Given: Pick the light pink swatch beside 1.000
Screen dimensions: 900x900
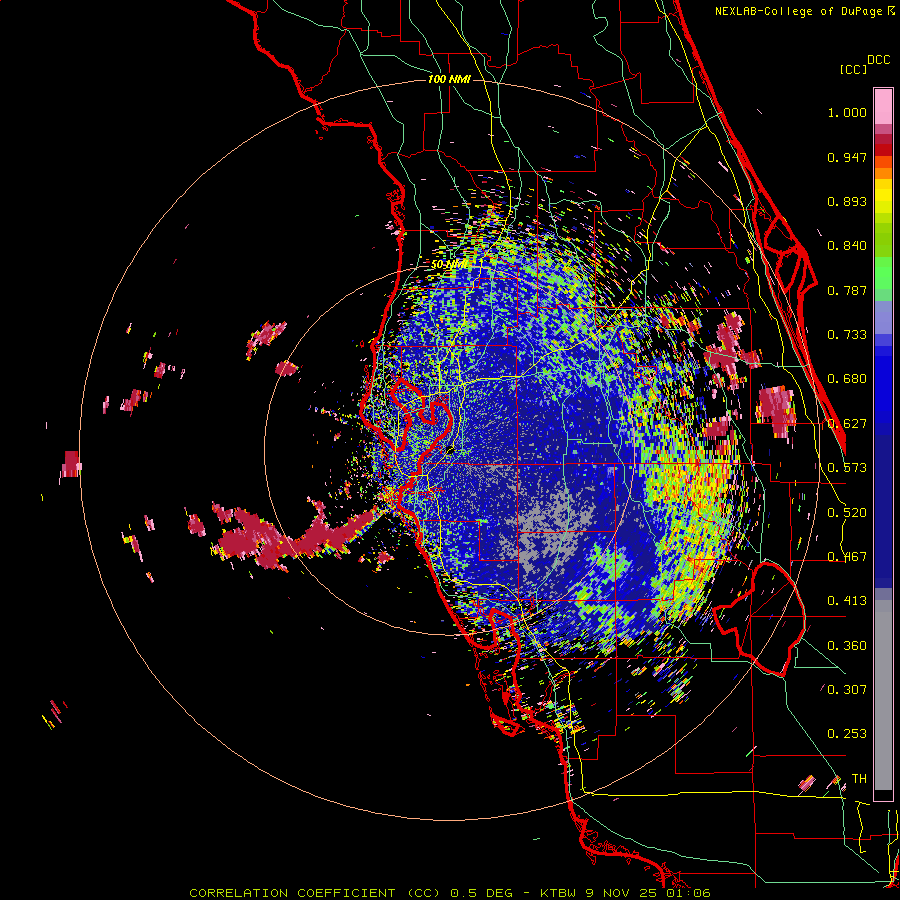Looking at the screenshot, I should coord(883,107).
